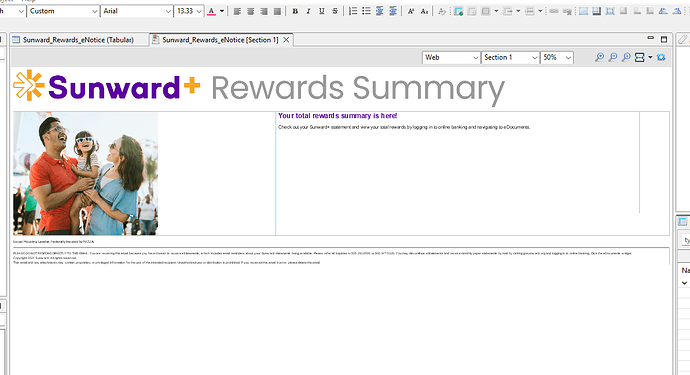Close the Sunward_Rewards_eNotice [Section 1] tab

click(x=286, y=40)
